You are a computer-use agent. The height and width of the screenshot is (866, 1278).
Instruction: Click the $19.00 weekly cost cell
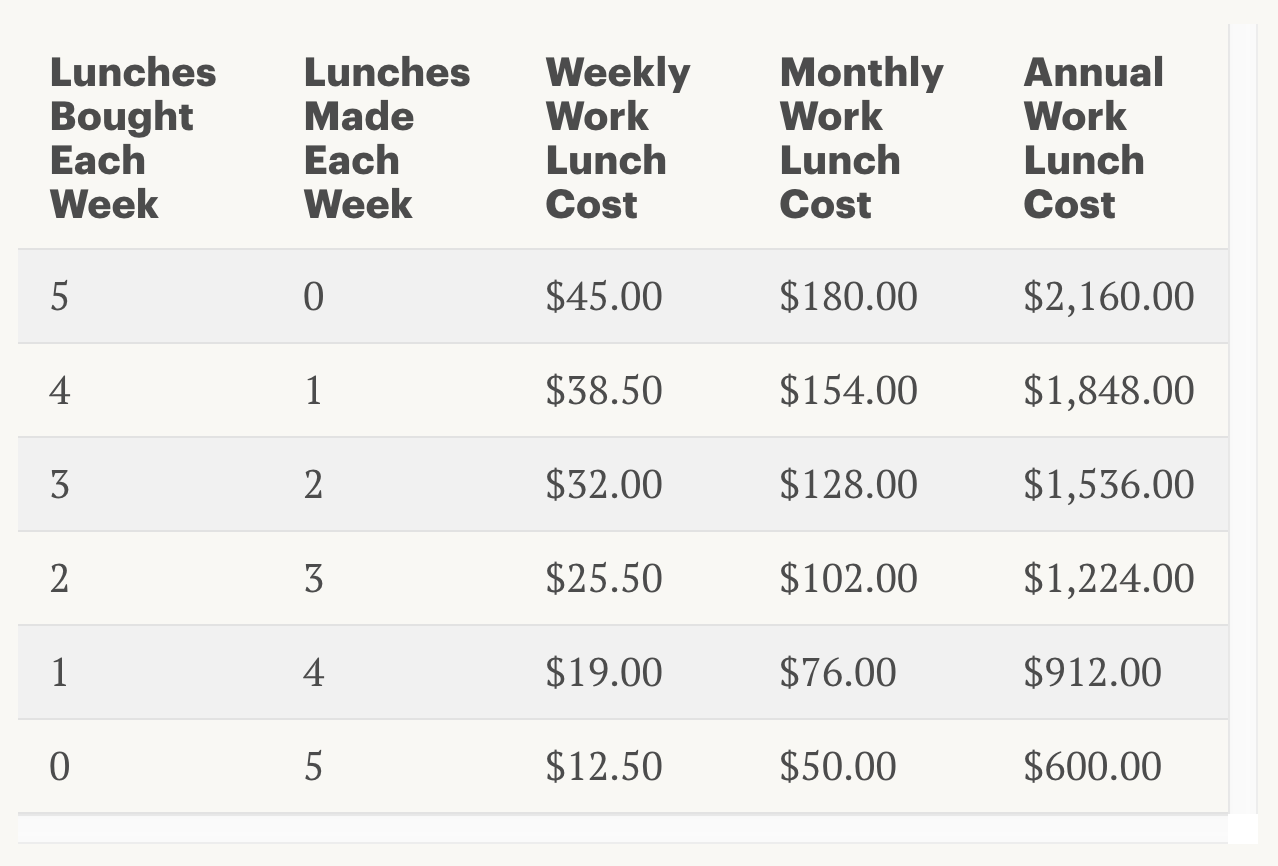pyautogui.click(x=603, y=672)
